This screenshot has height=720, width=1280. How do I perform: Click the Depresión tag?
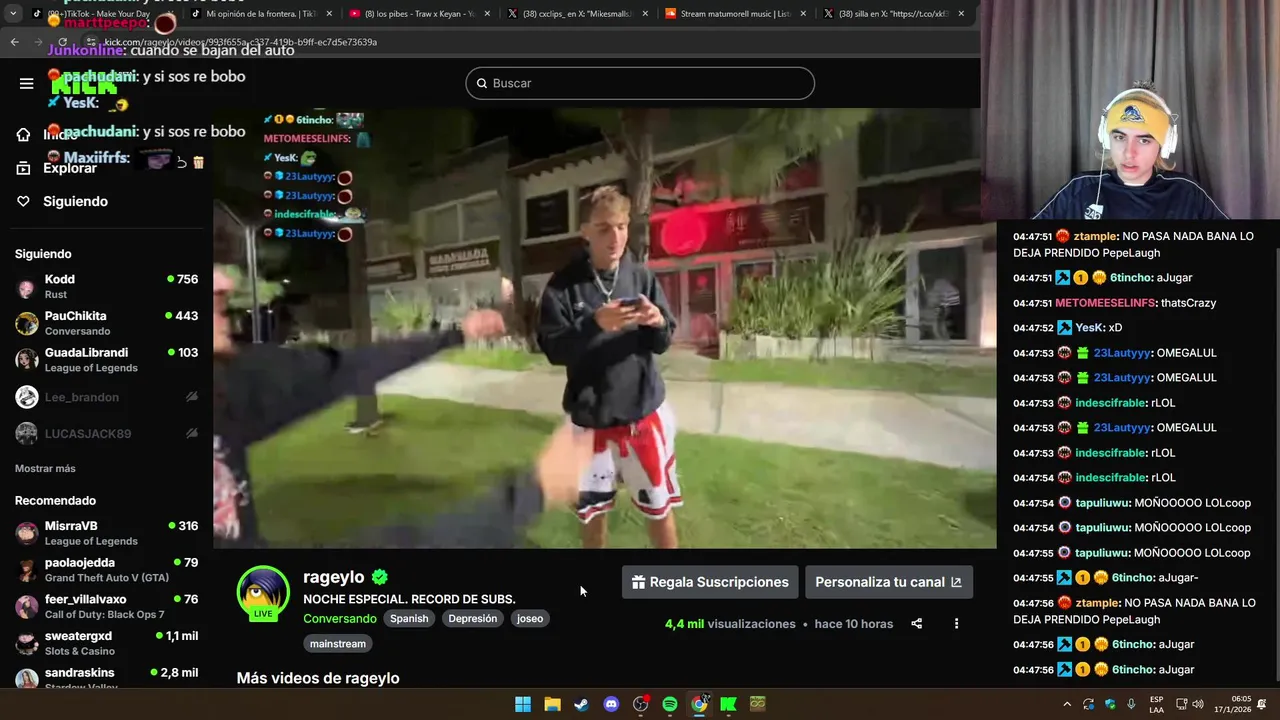pyautogui.click(x=473, y=619)
